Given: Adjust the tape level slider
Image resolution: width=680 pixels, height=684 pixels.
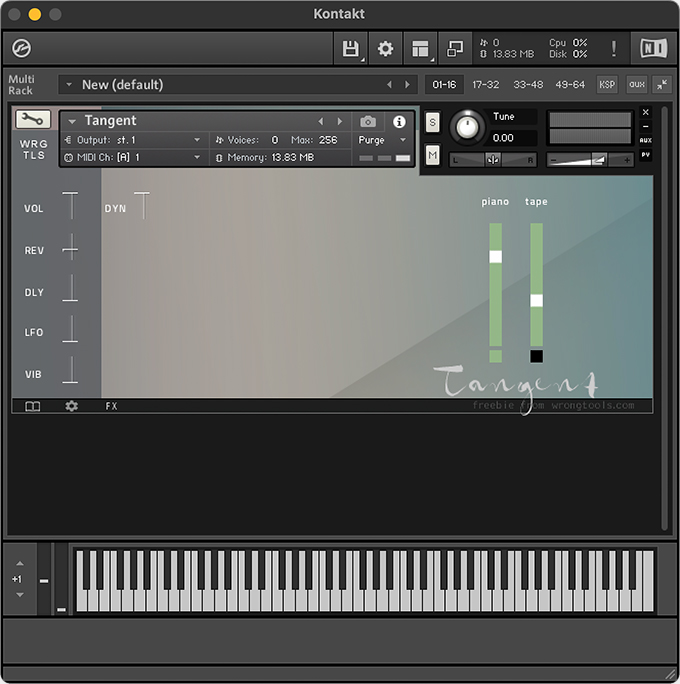Looking at the screenshot, I should 536,301.
